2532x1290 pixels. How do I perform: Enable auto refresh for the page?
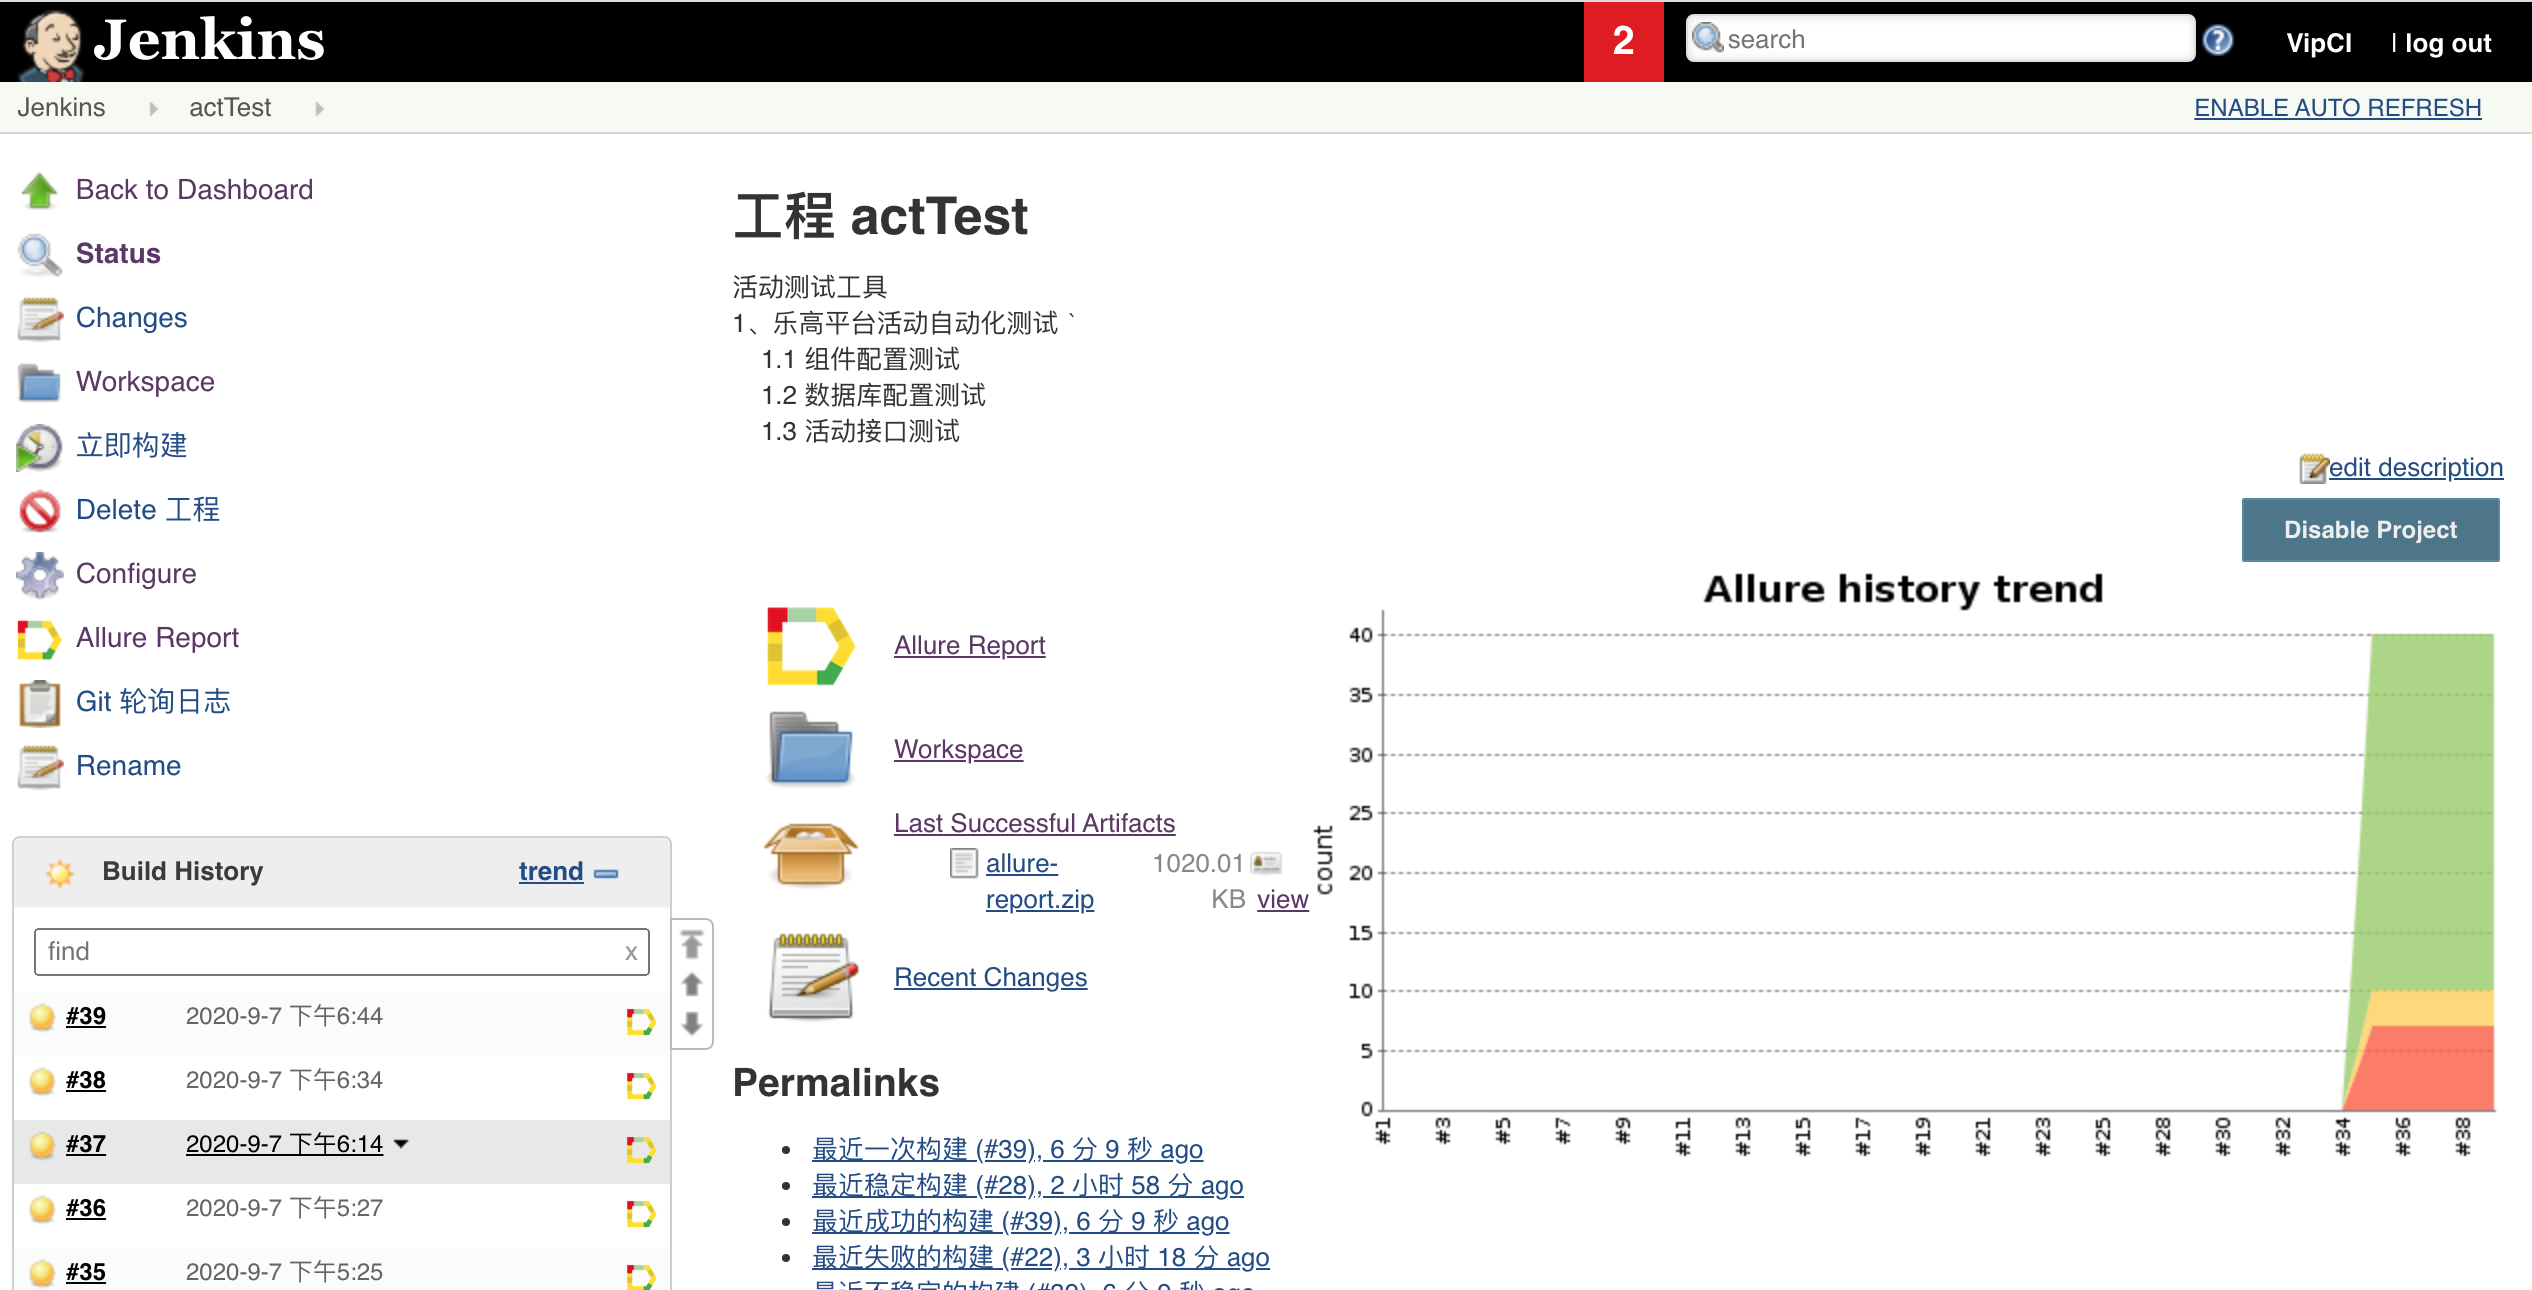tap(2337, 107)
